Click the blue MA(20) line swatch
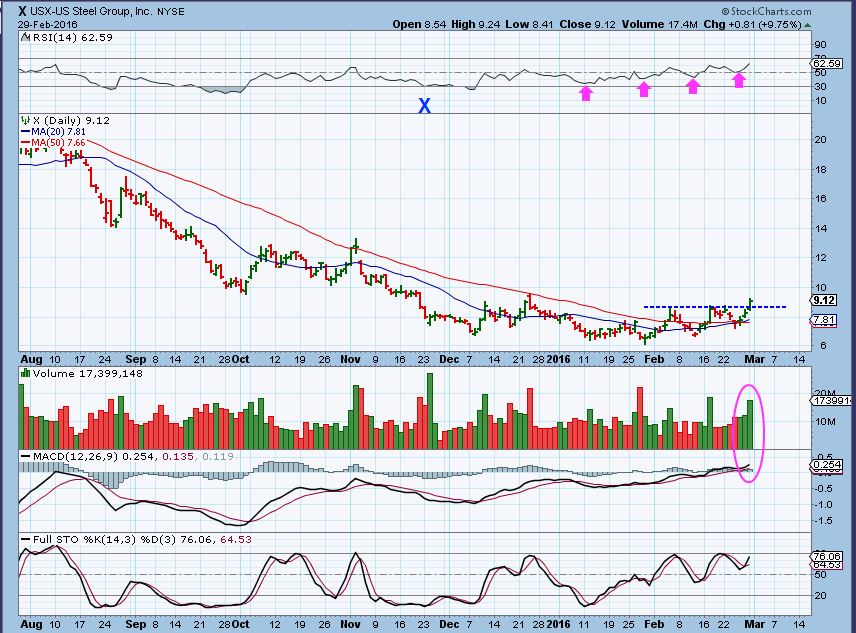Image resolution: width=856 pixels, height=633 pixels. point(26,132)
